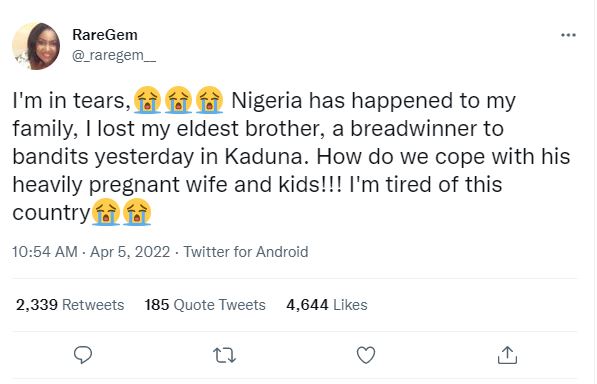Viewport: 597px width, 384px height.
Task: Open the 10:54 AM · Apr 5, 2022 timestamp
Action: [91, 252]
